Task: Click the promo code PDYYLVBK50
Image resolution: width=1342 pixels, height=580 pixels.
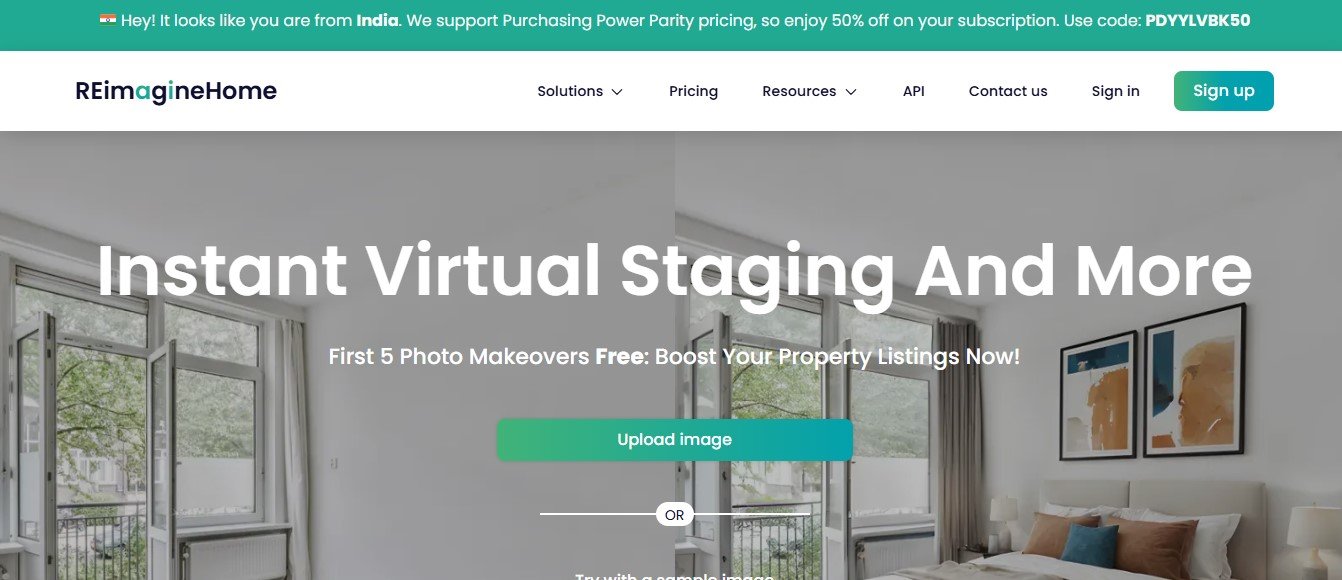Action: [1197, 20]
